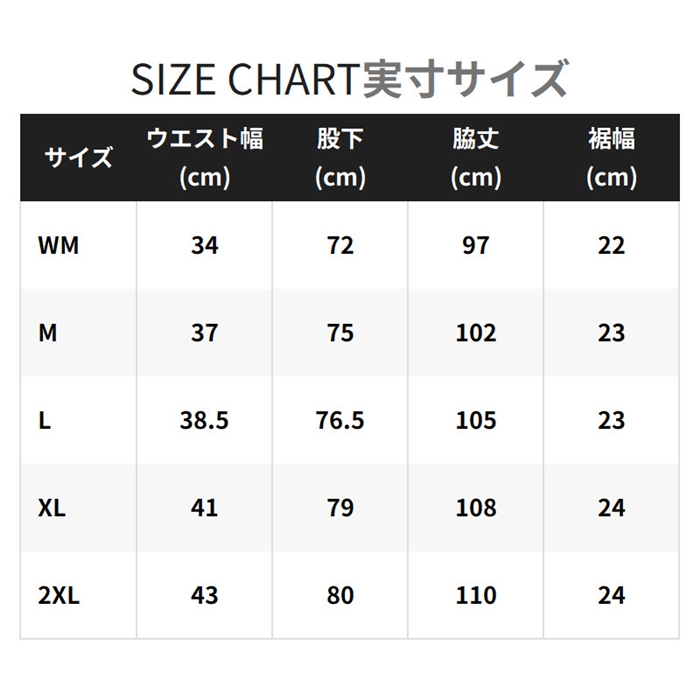This screenshot has width=700, height=700.
Task: Click the SIZE CHART実寸サイズ title
Action: 350,79
